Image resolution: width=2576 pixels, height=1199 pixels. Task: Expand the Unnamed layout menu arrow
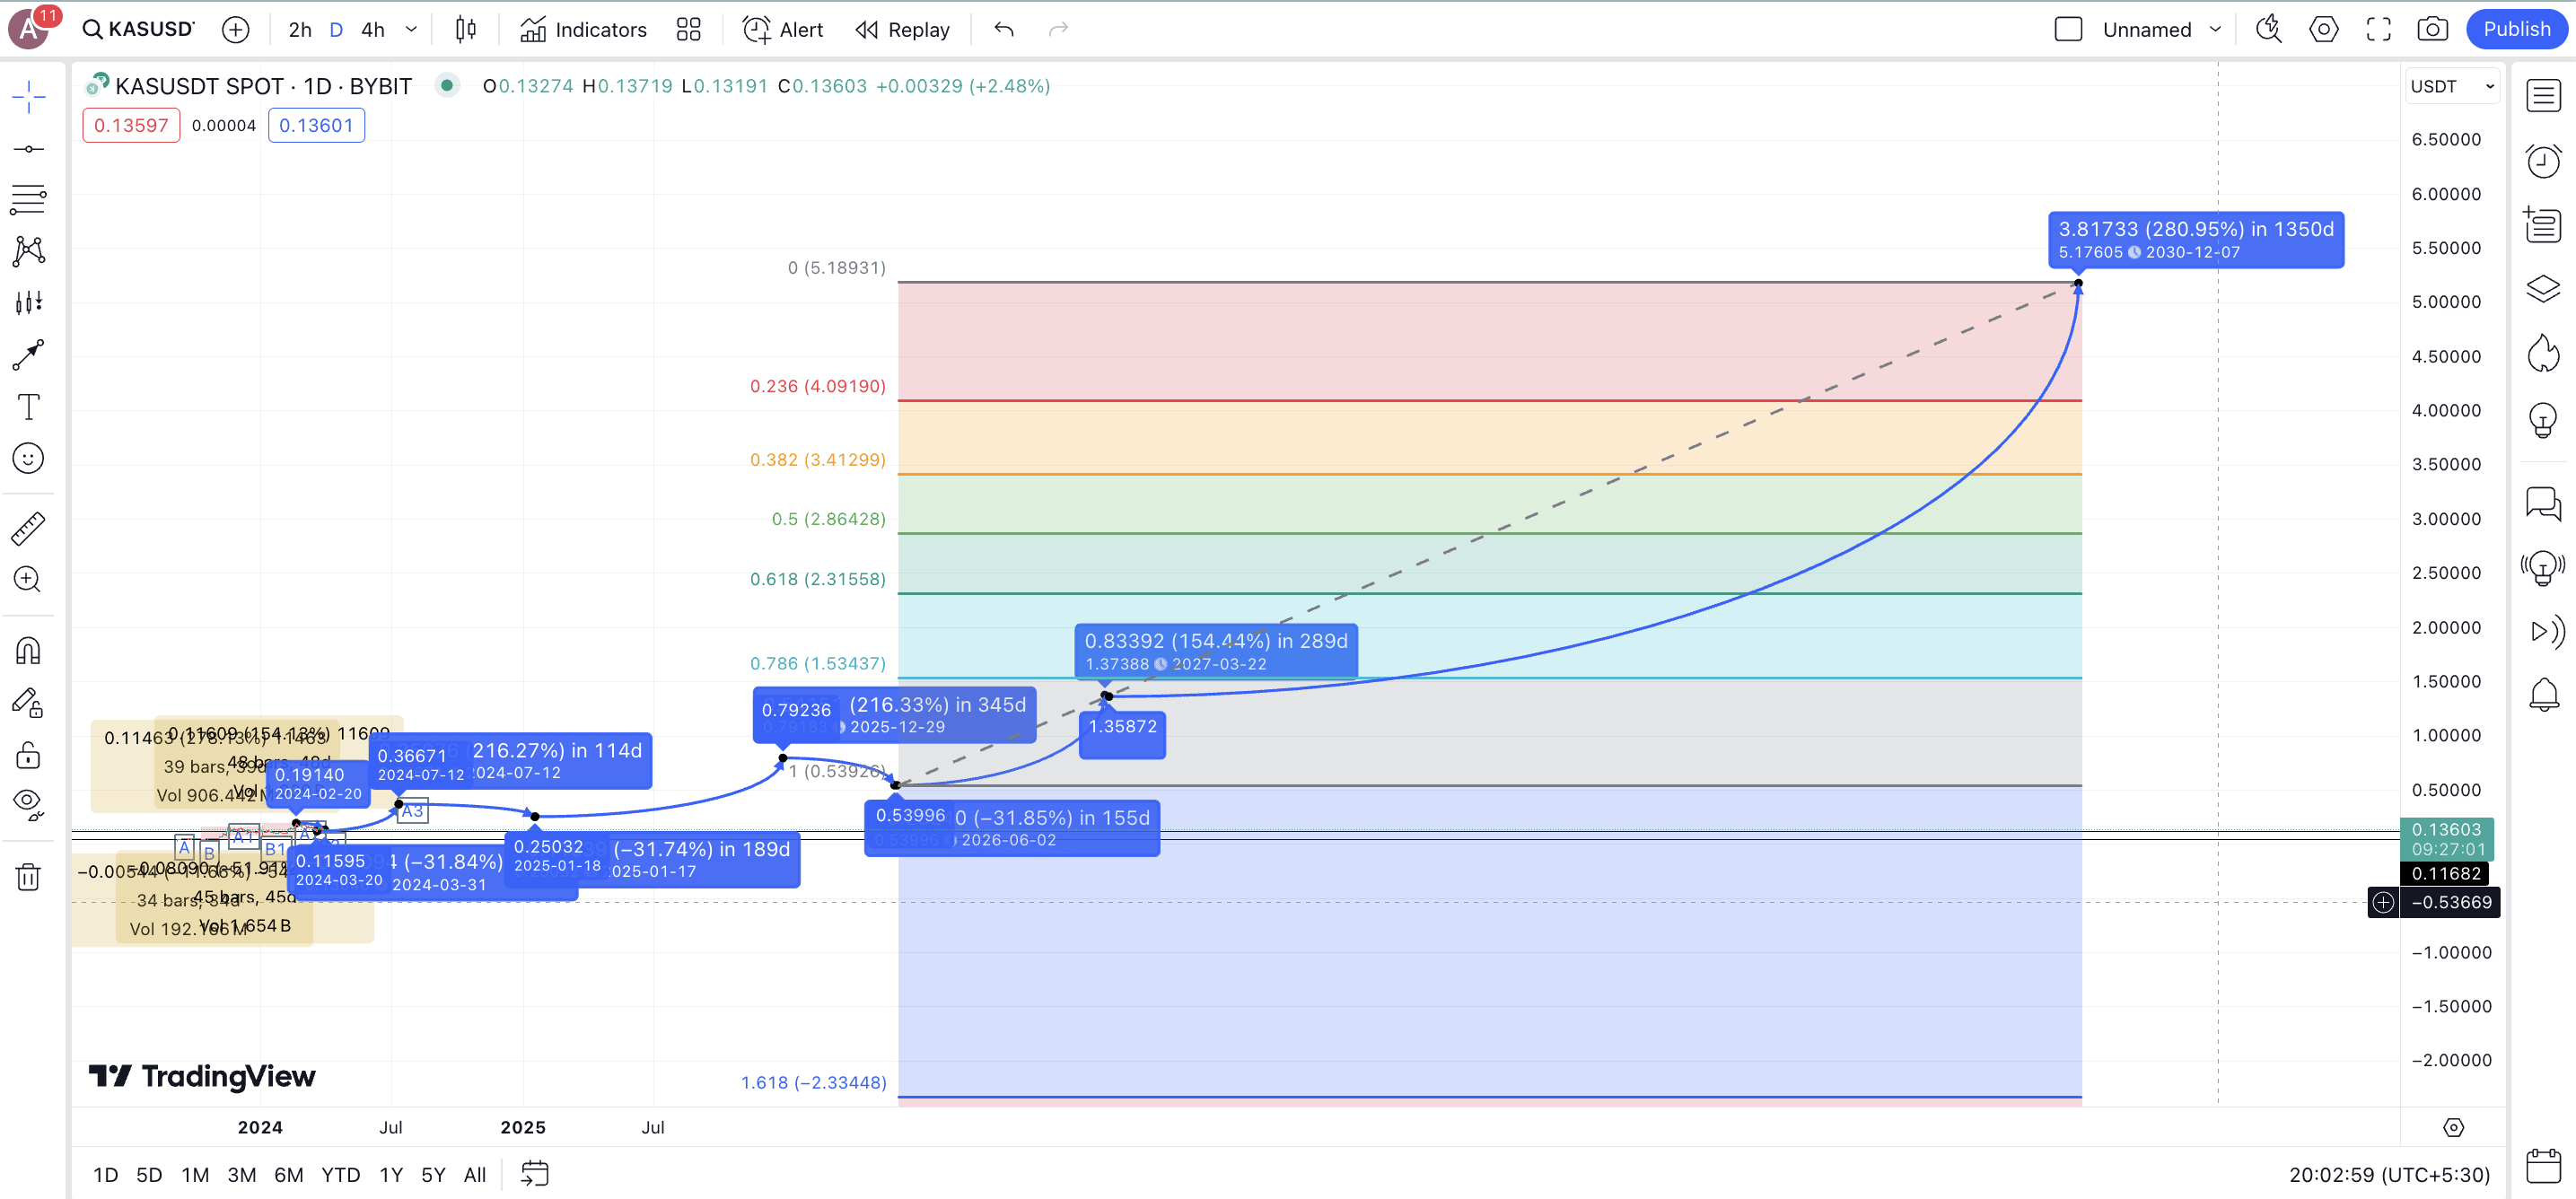point(2215,29)
